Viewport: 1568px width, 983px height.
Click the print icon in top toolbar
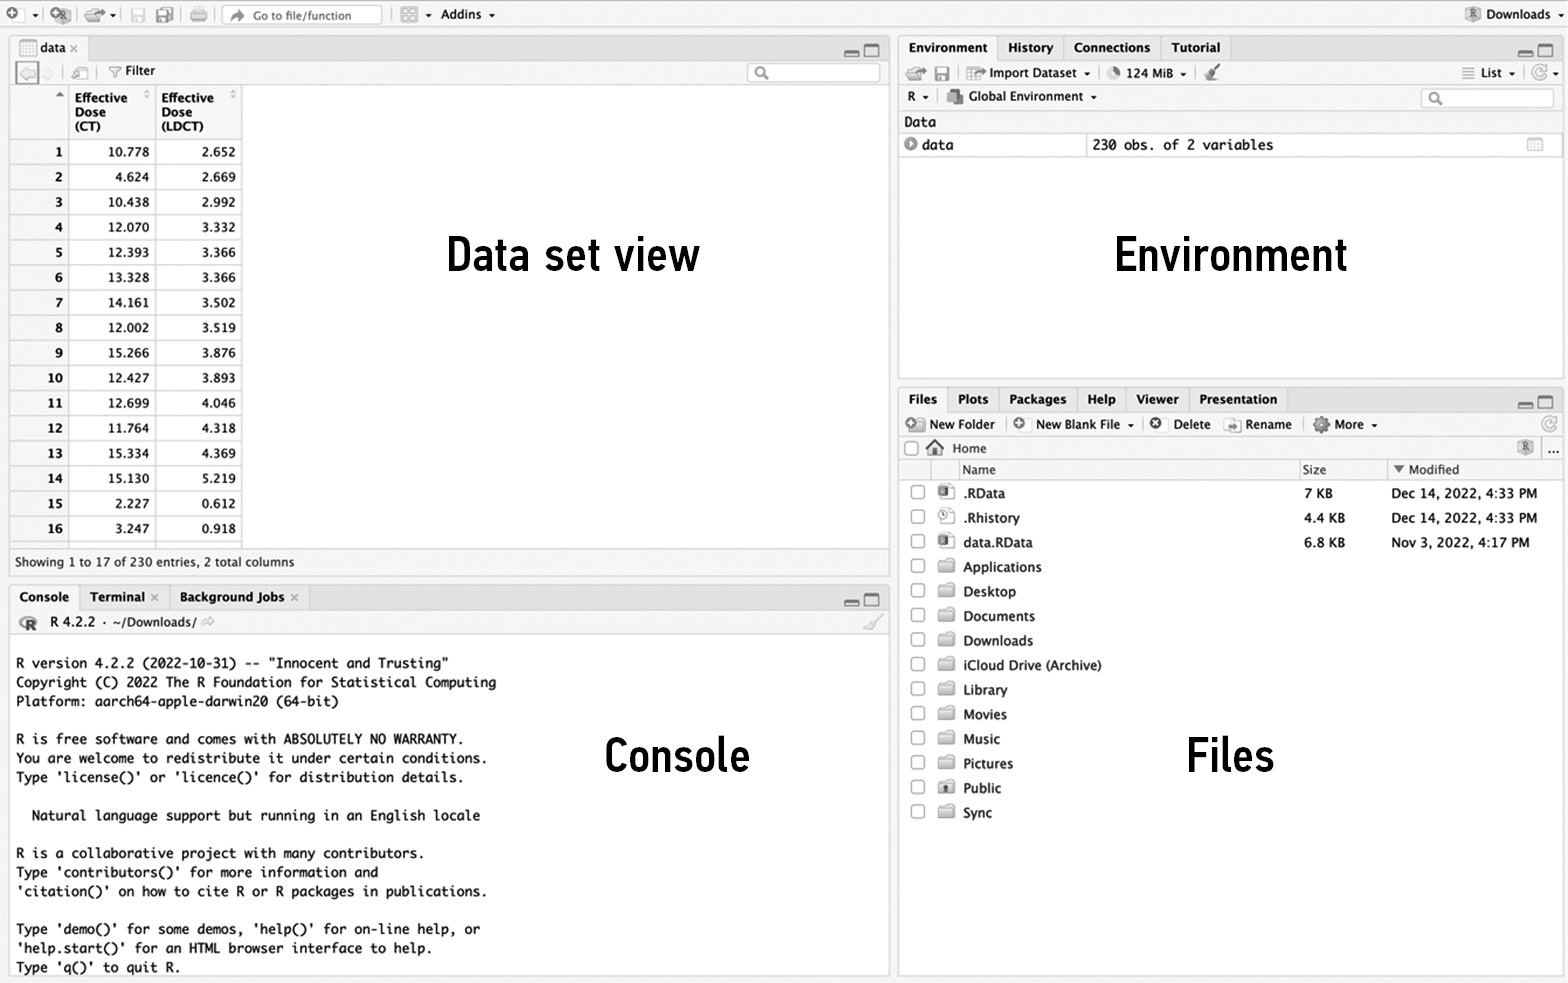tap(198, 15)
